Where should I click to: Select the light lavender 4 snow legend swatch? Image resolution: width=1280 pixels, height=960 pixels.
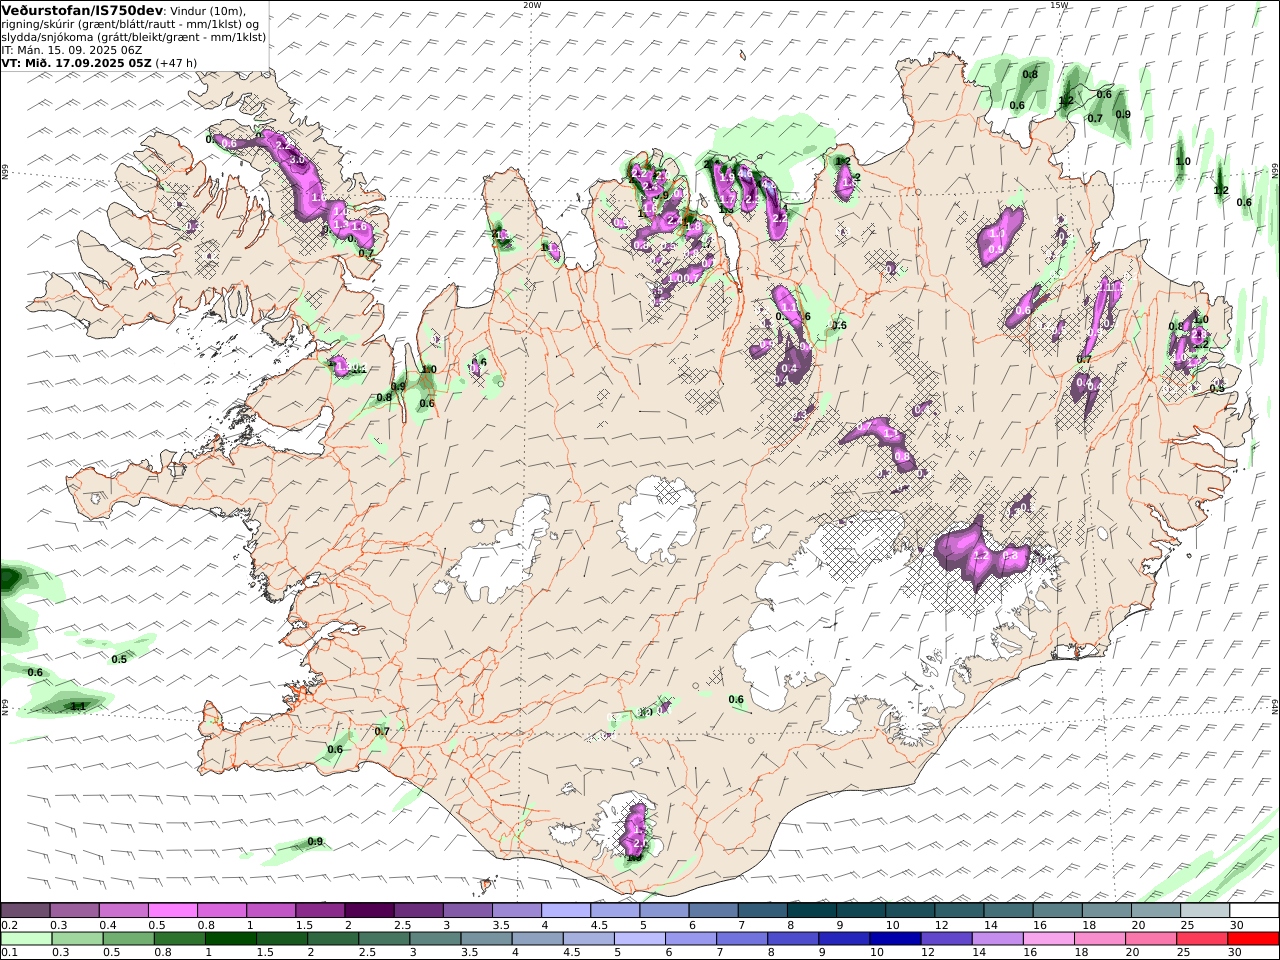565,910
